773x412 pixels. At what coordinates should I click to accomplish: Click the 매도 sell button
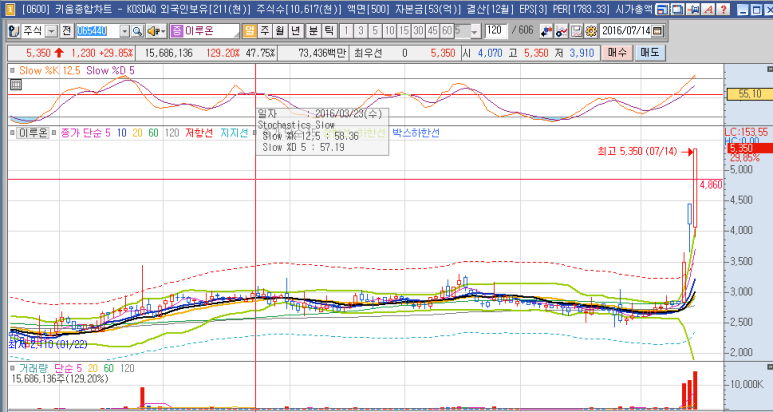[650, 53]
